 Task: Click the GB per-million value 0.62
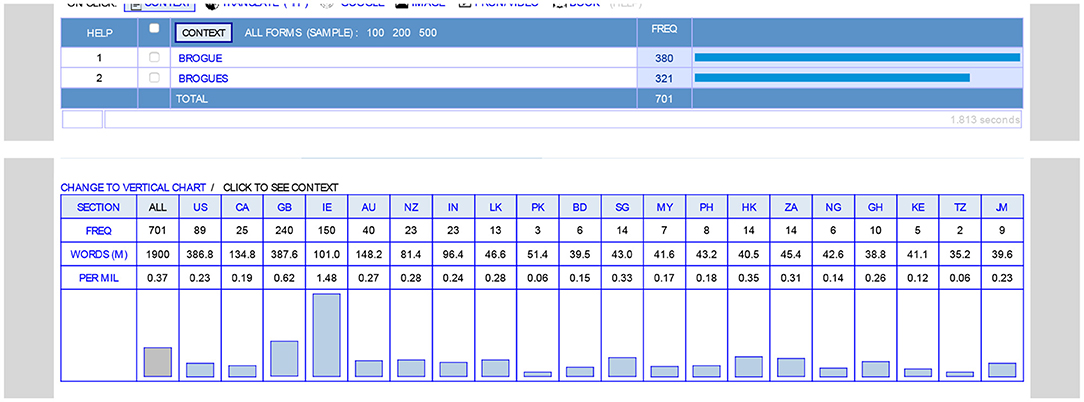(x=284, y=277)
